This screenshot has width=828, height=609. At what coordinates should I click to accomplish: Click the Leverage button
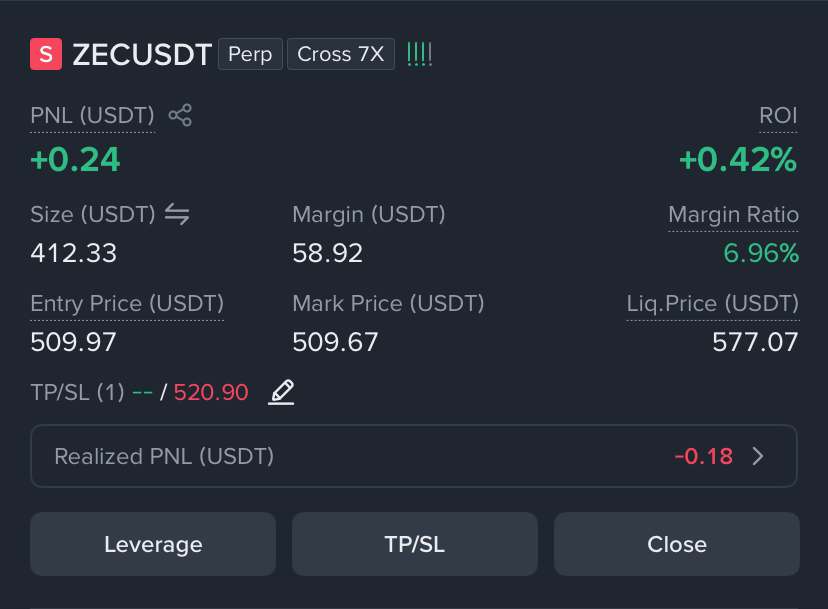tap(153, 544)
